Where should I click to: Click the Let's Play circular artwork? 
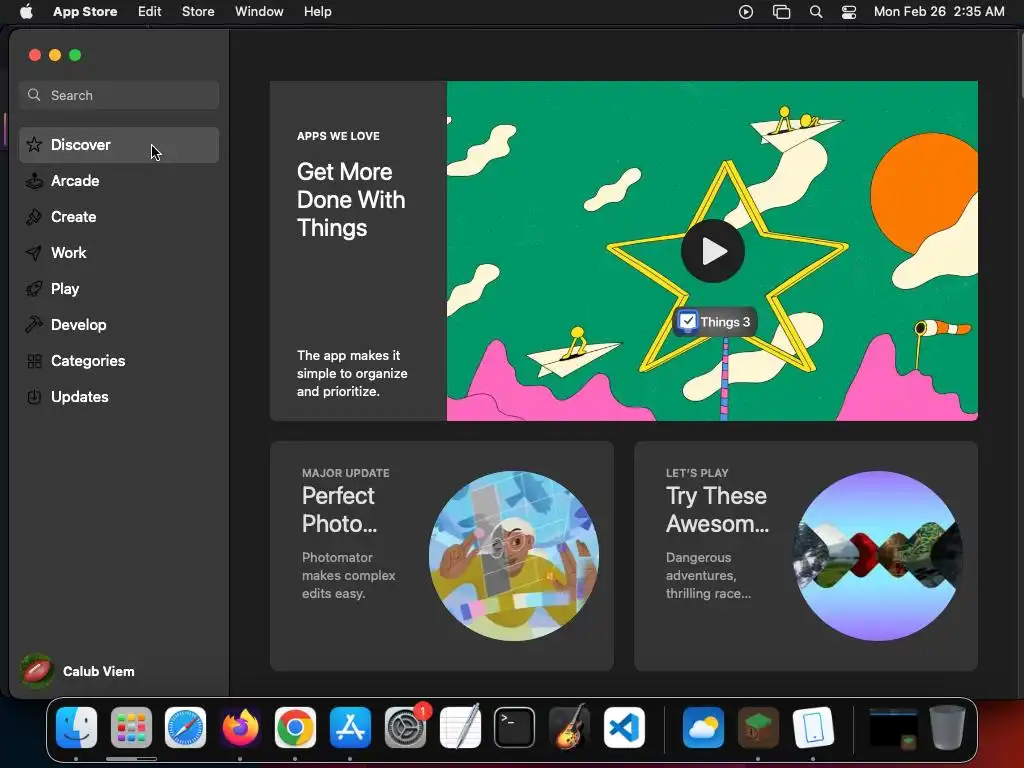[x=878, y=556]
